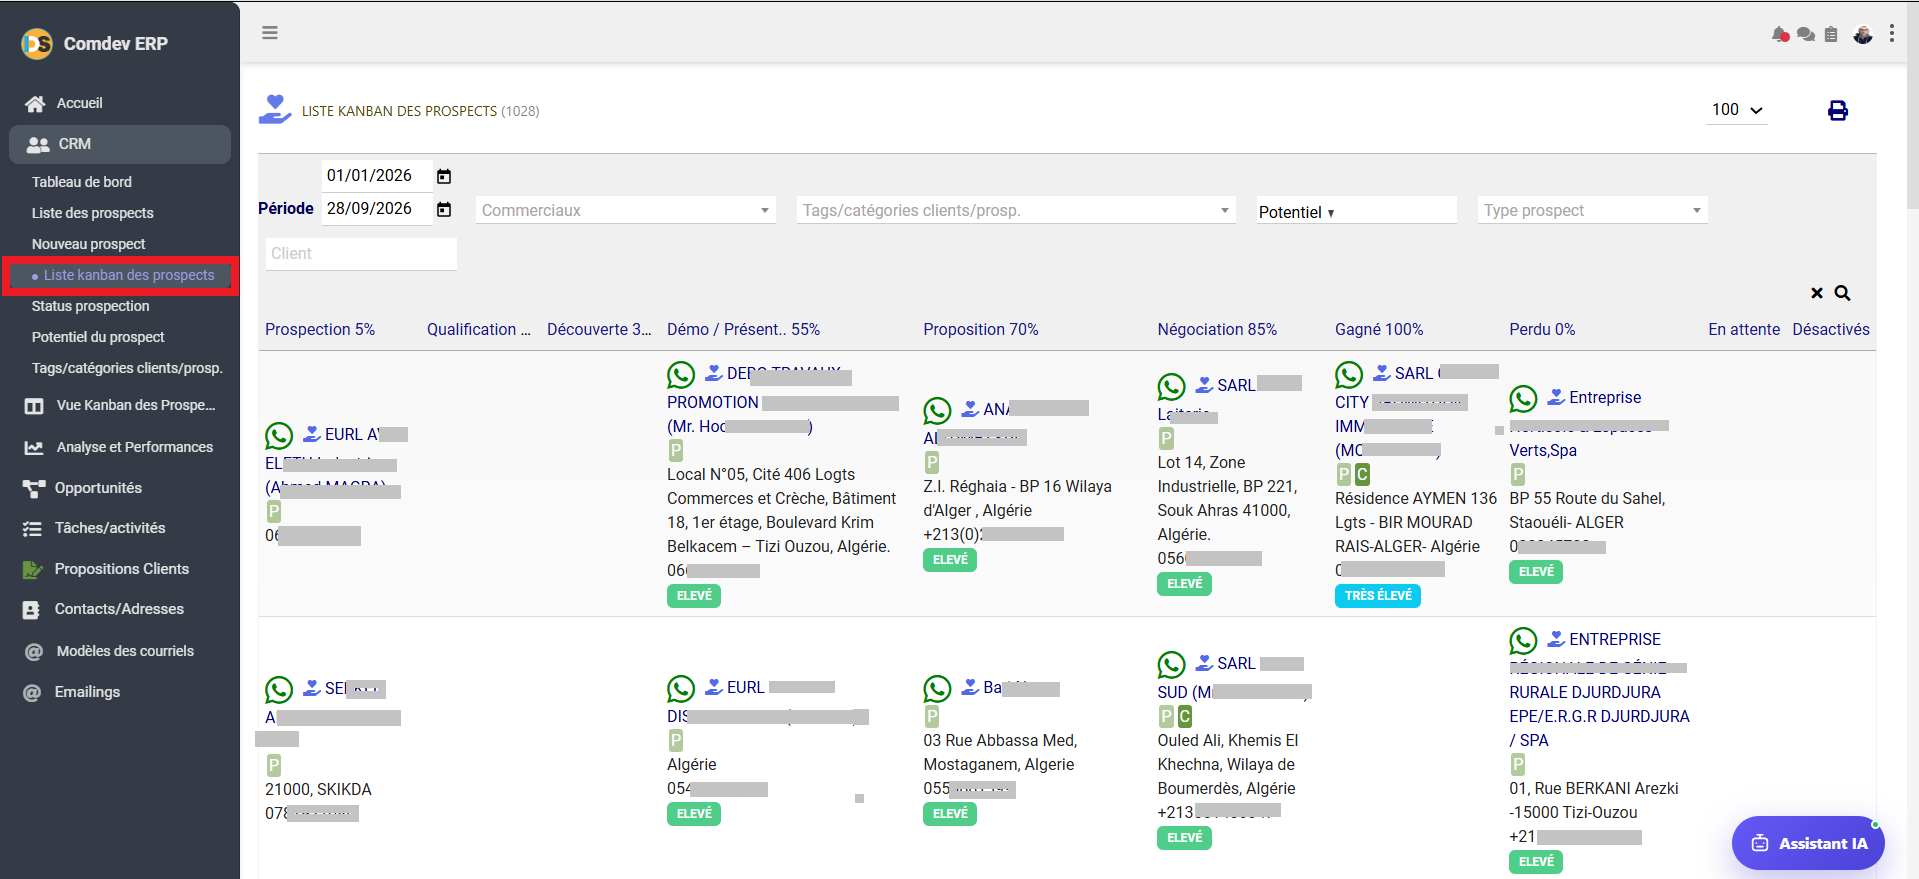Click the P tag on Entreprise Verts,Spa card
Screen dimensions: 1919x879
pos(1518,475)
